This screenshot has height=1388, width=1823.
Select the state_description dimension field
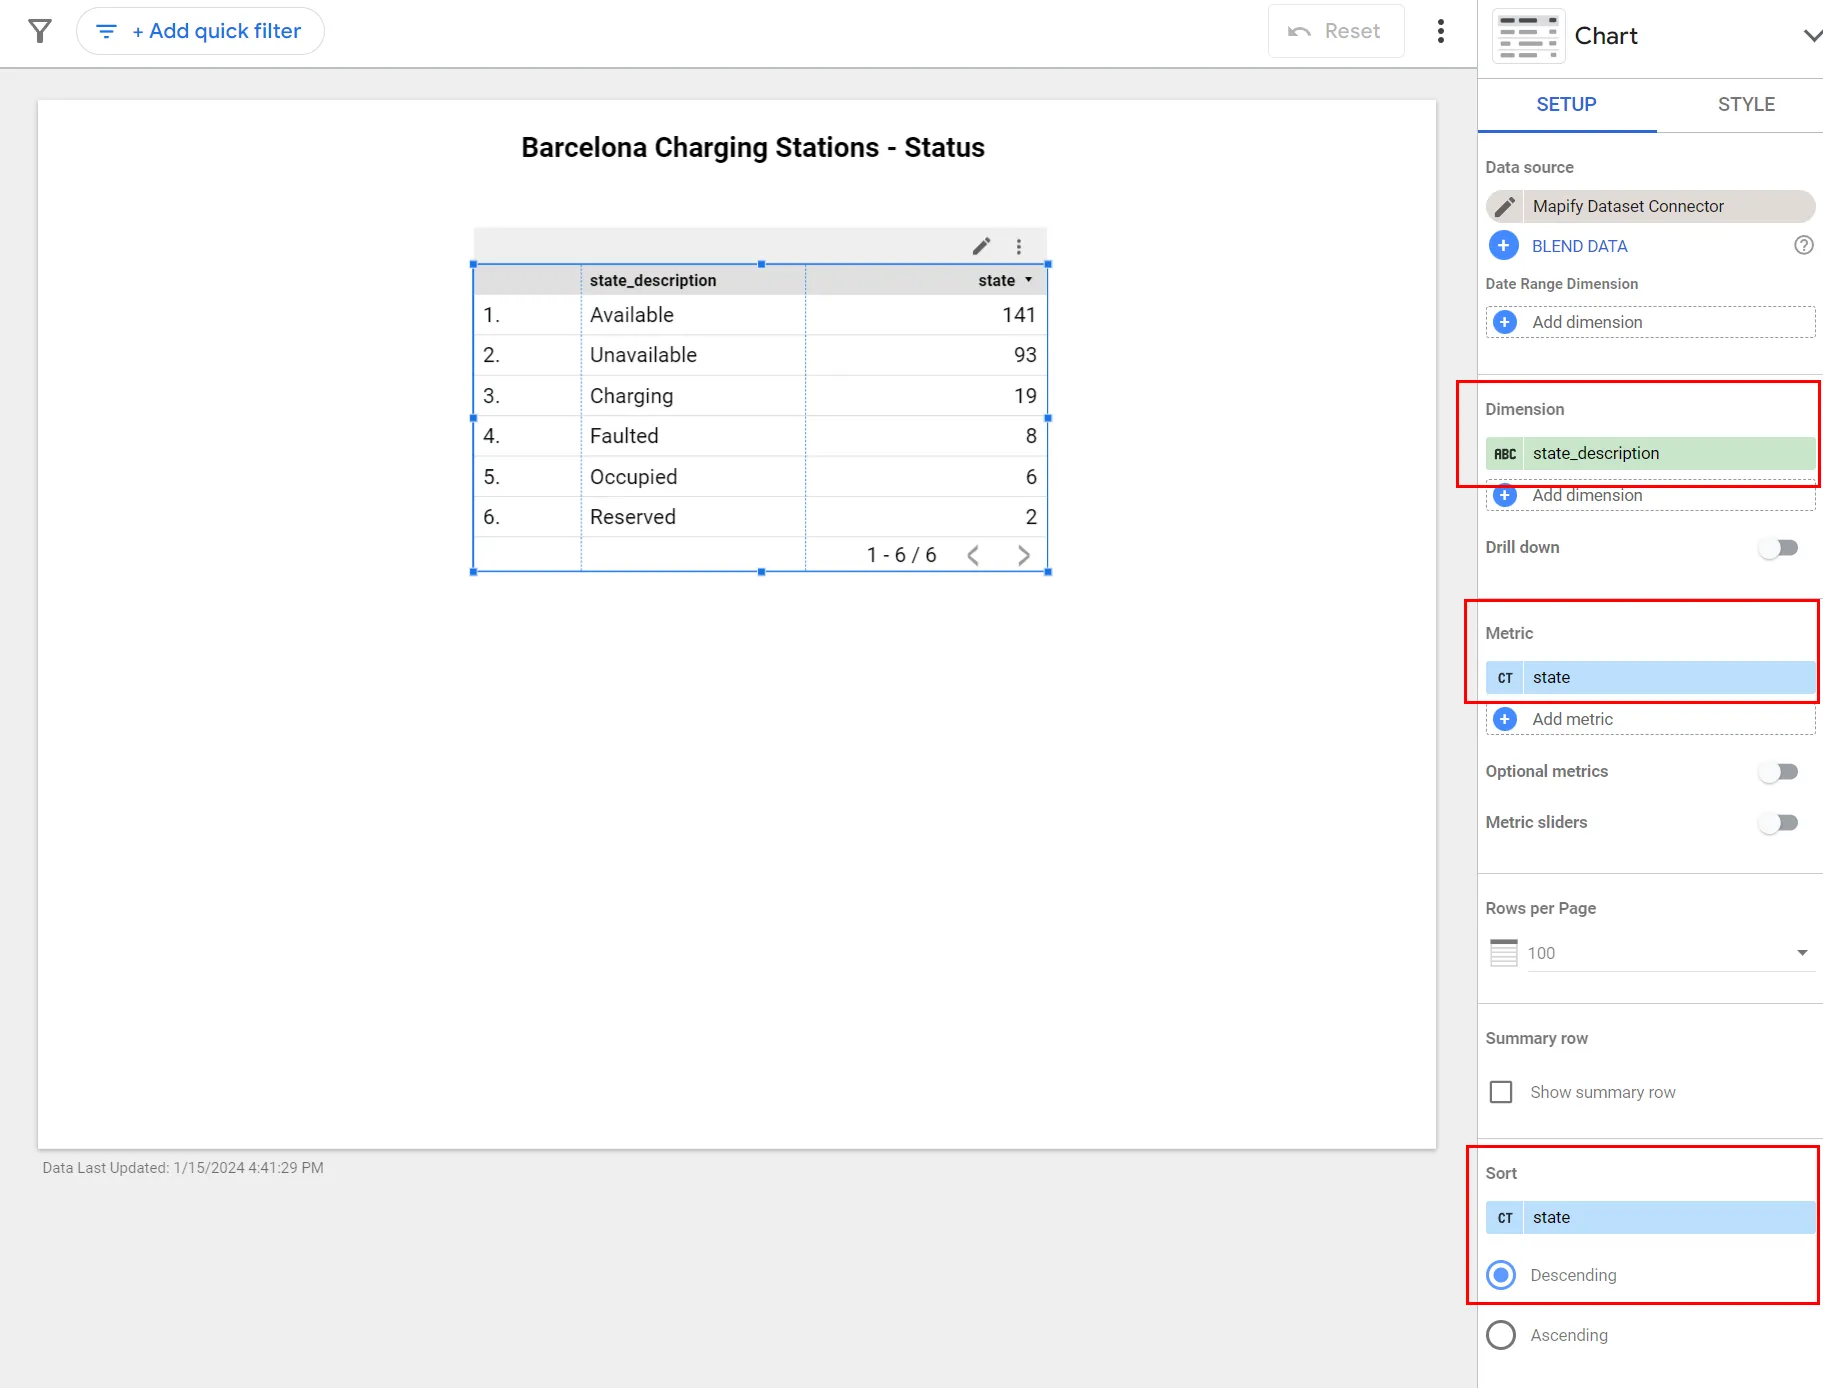pos(1650,453)
